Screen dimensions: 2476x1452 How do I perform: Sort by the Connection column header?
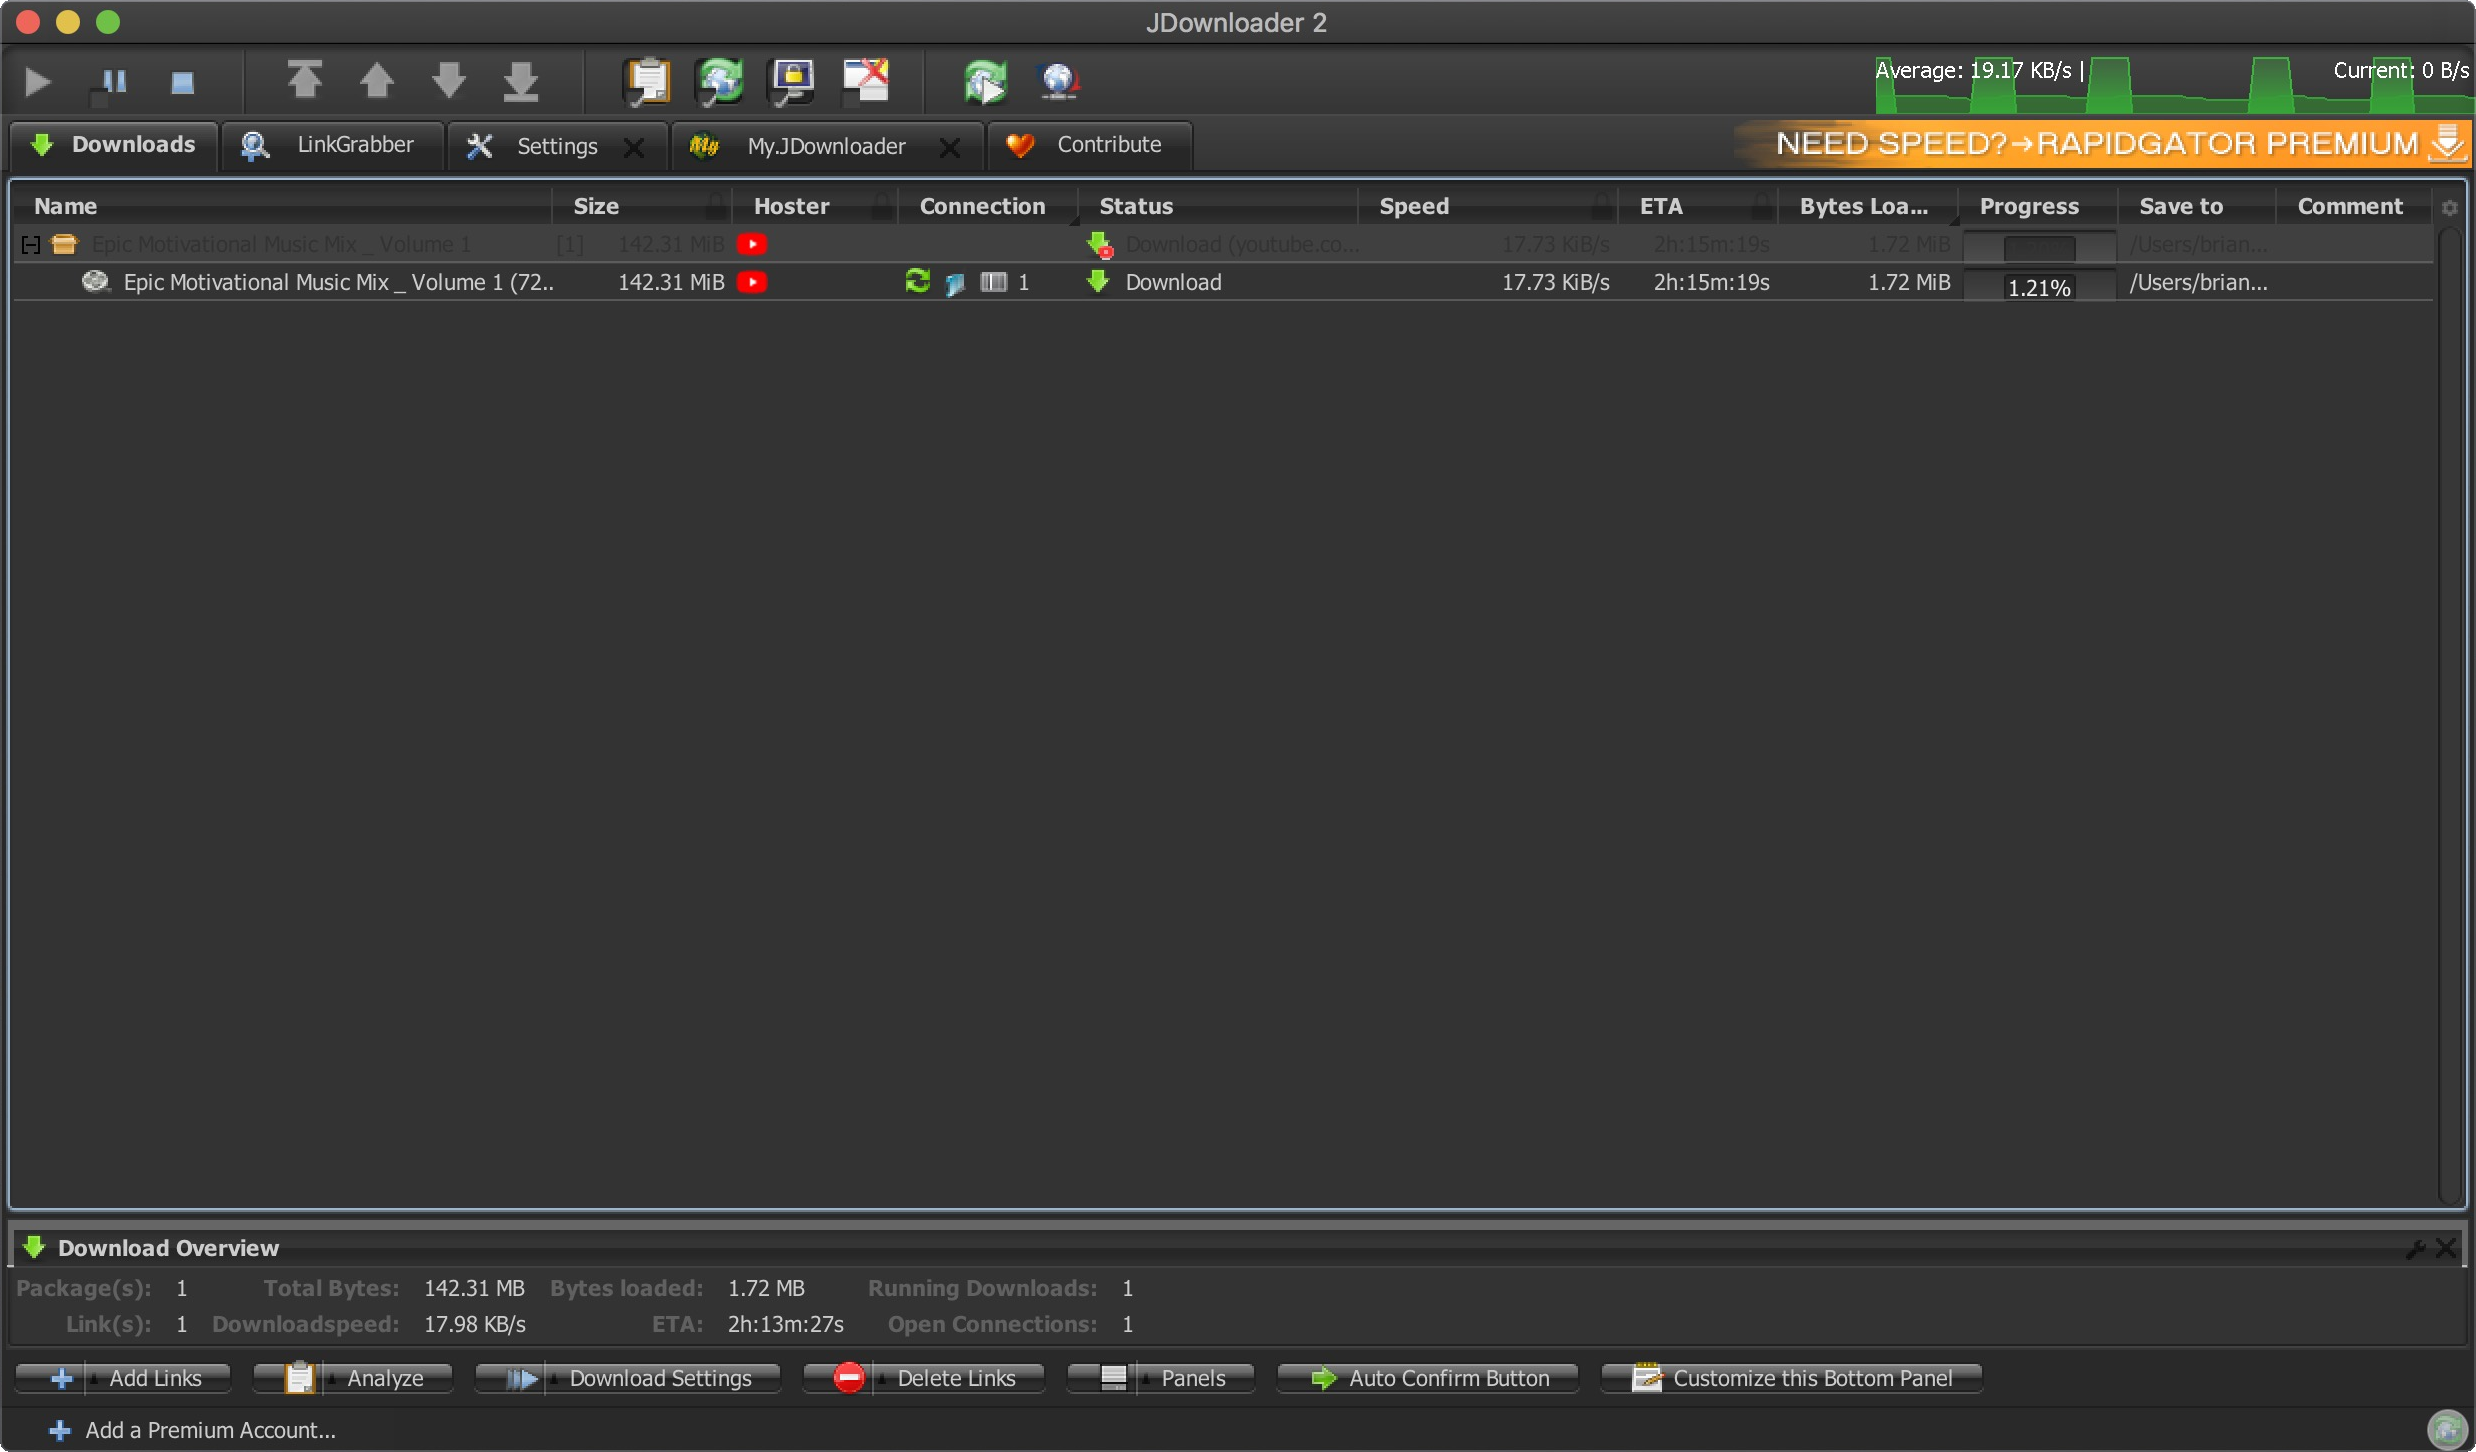[x=989, y=206]
